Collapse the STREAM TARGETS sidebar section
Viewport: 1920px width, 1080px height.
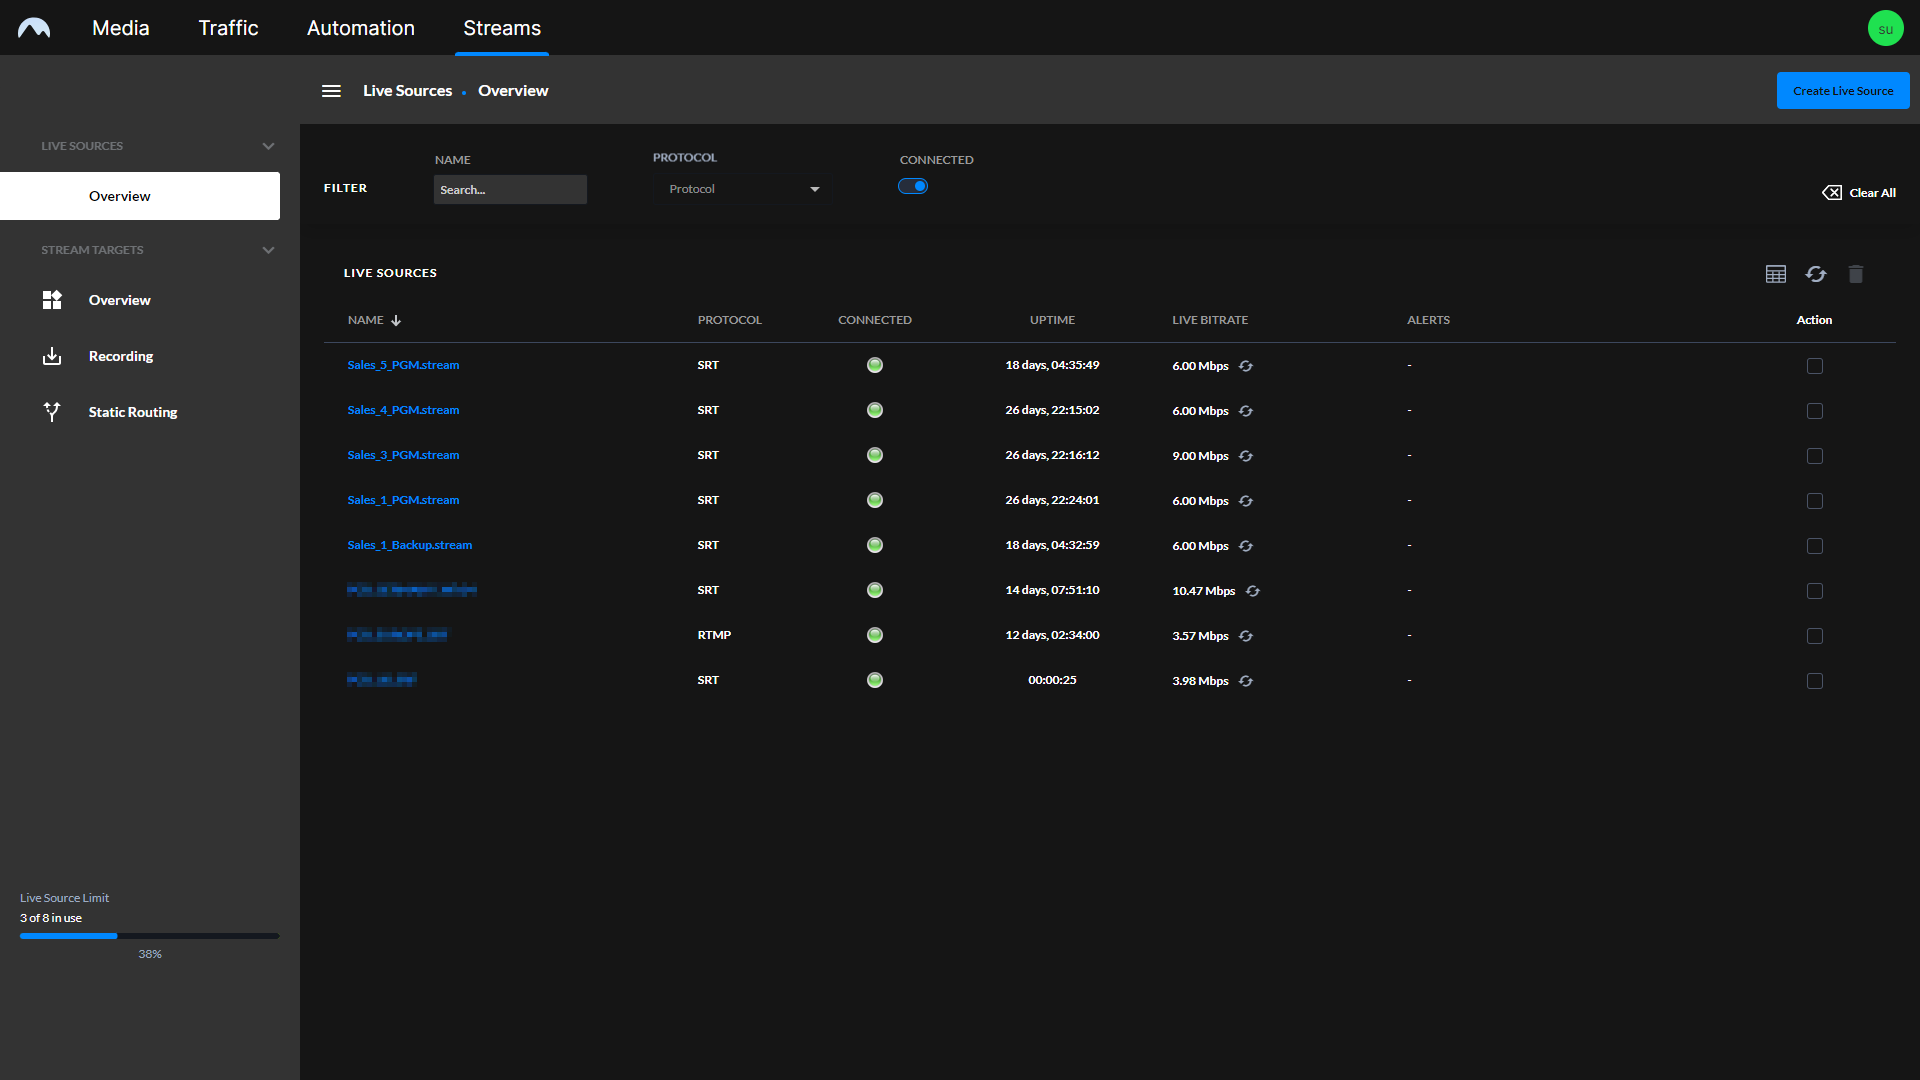point(268,249)
